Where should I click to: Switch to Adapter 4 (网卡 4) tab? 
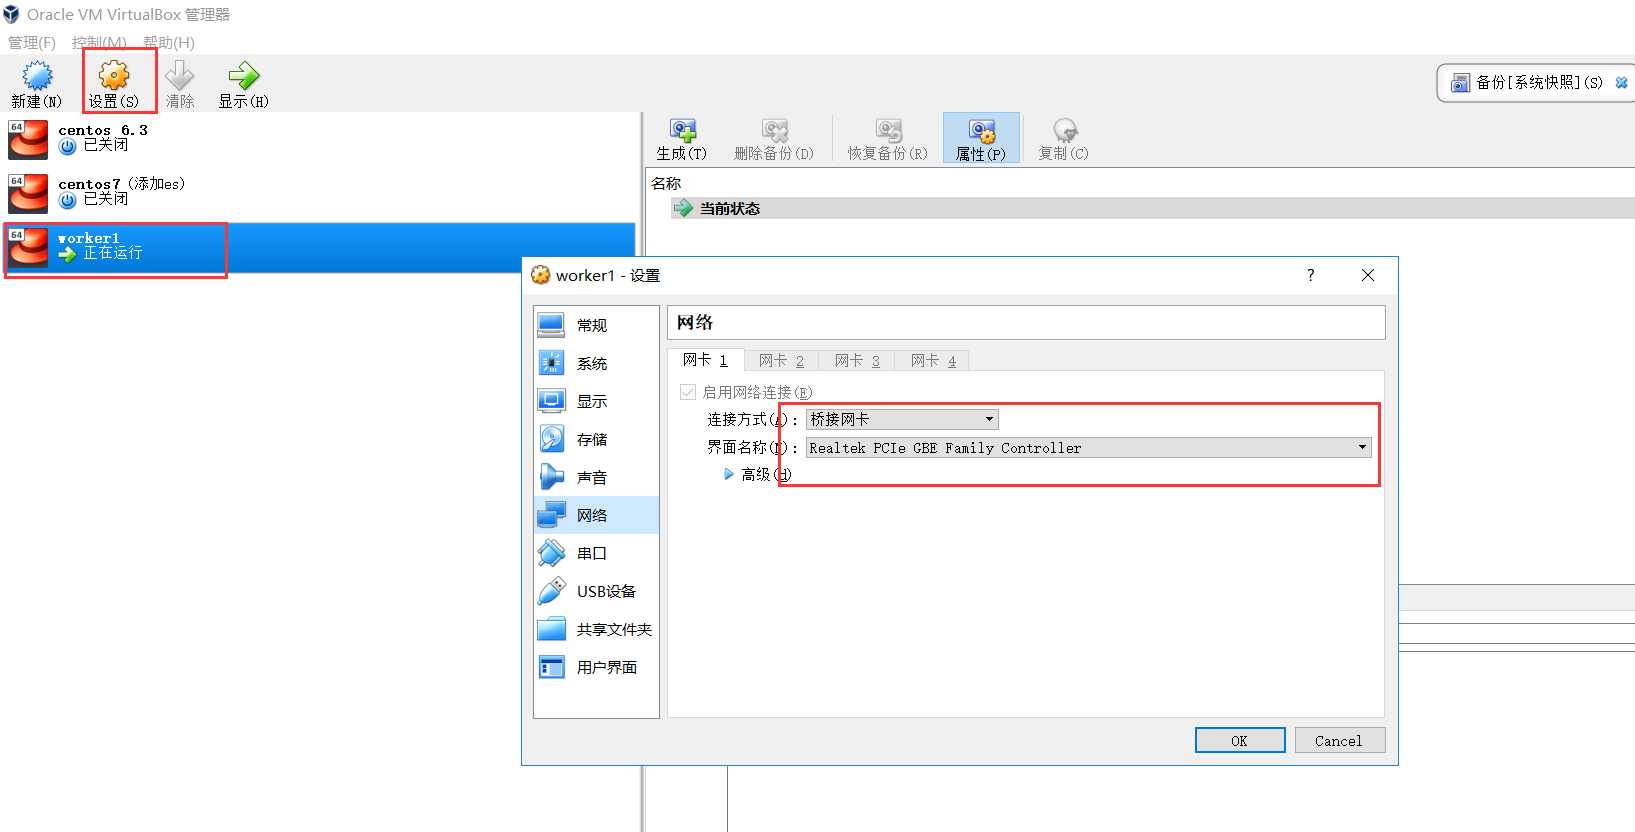tap(933, 361)
